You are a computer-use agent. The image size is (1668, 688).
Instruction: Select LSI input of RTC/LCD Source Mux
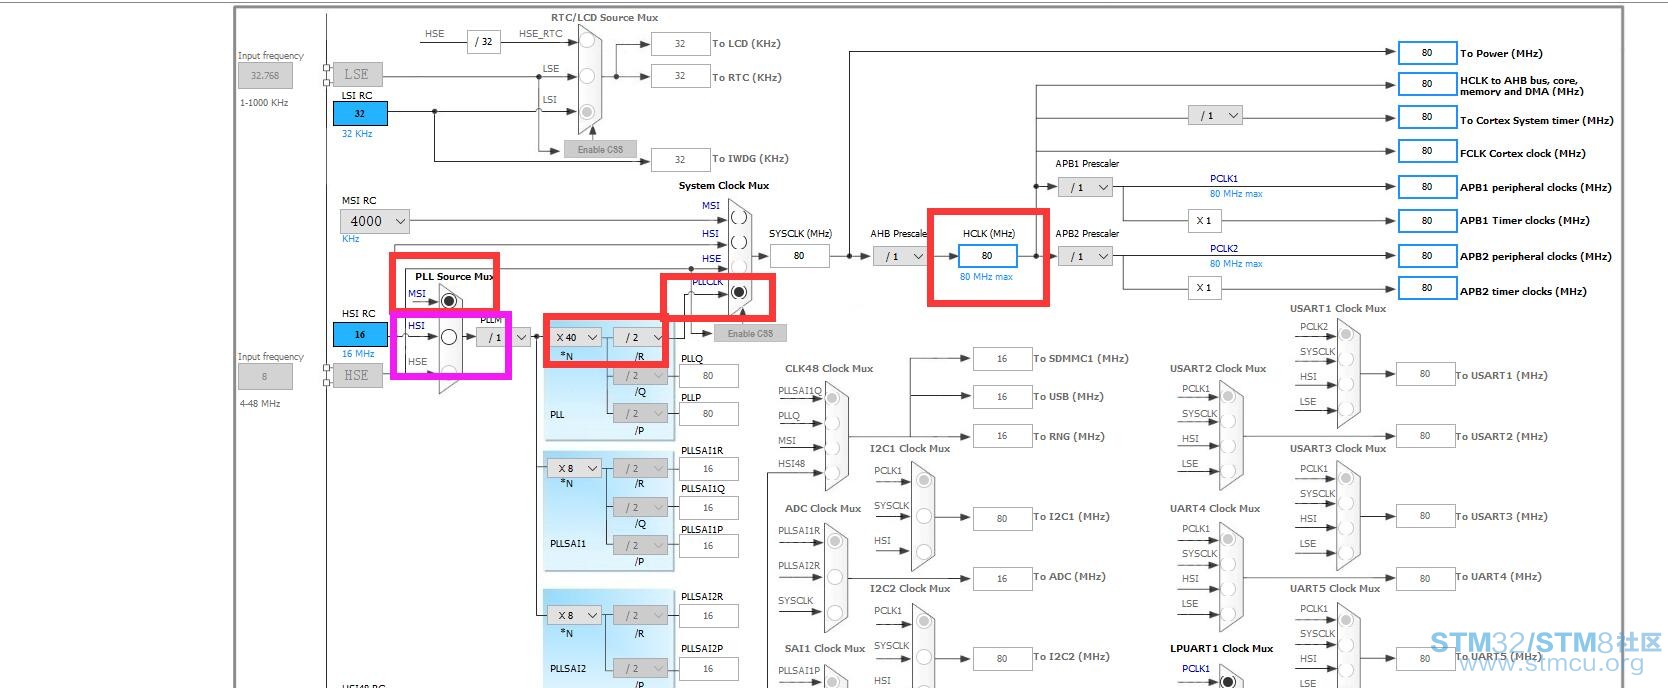click(587, 111)
